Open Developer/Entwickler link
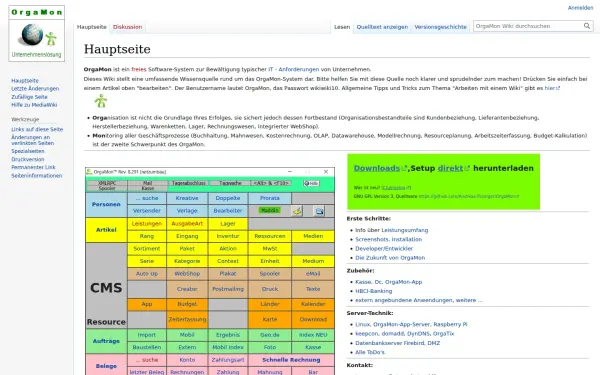The width and height of the screenshot is (600, 375). tap(384, 248)
